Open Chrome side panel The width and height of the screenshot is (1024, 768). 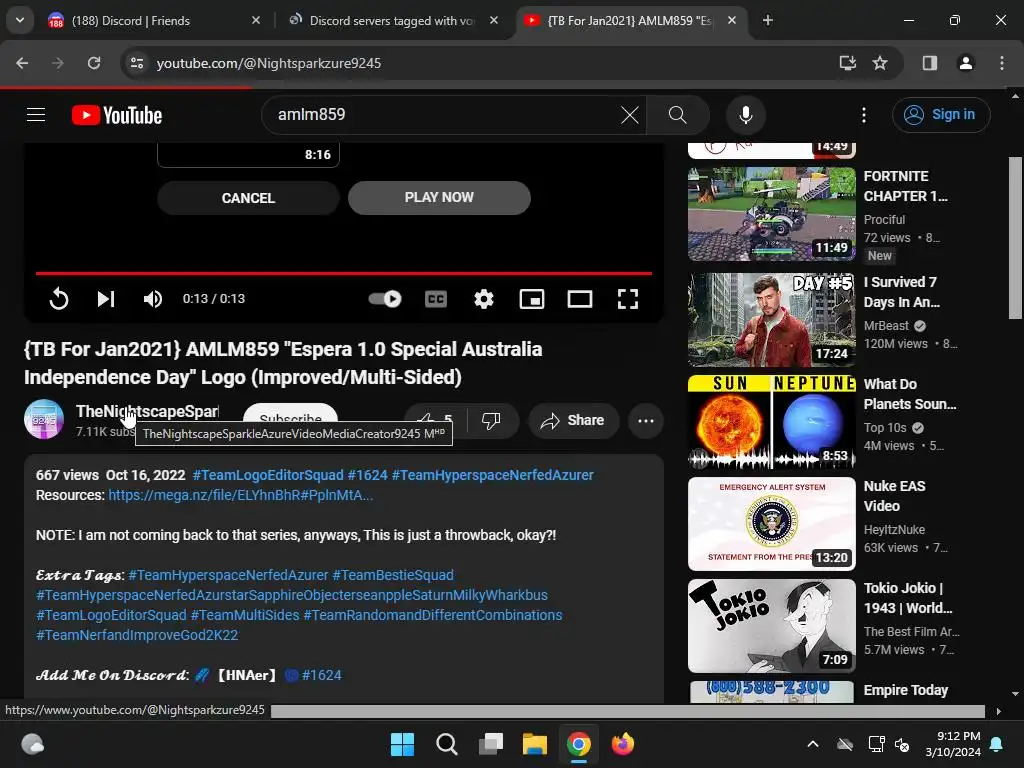[x=930, y=63]
